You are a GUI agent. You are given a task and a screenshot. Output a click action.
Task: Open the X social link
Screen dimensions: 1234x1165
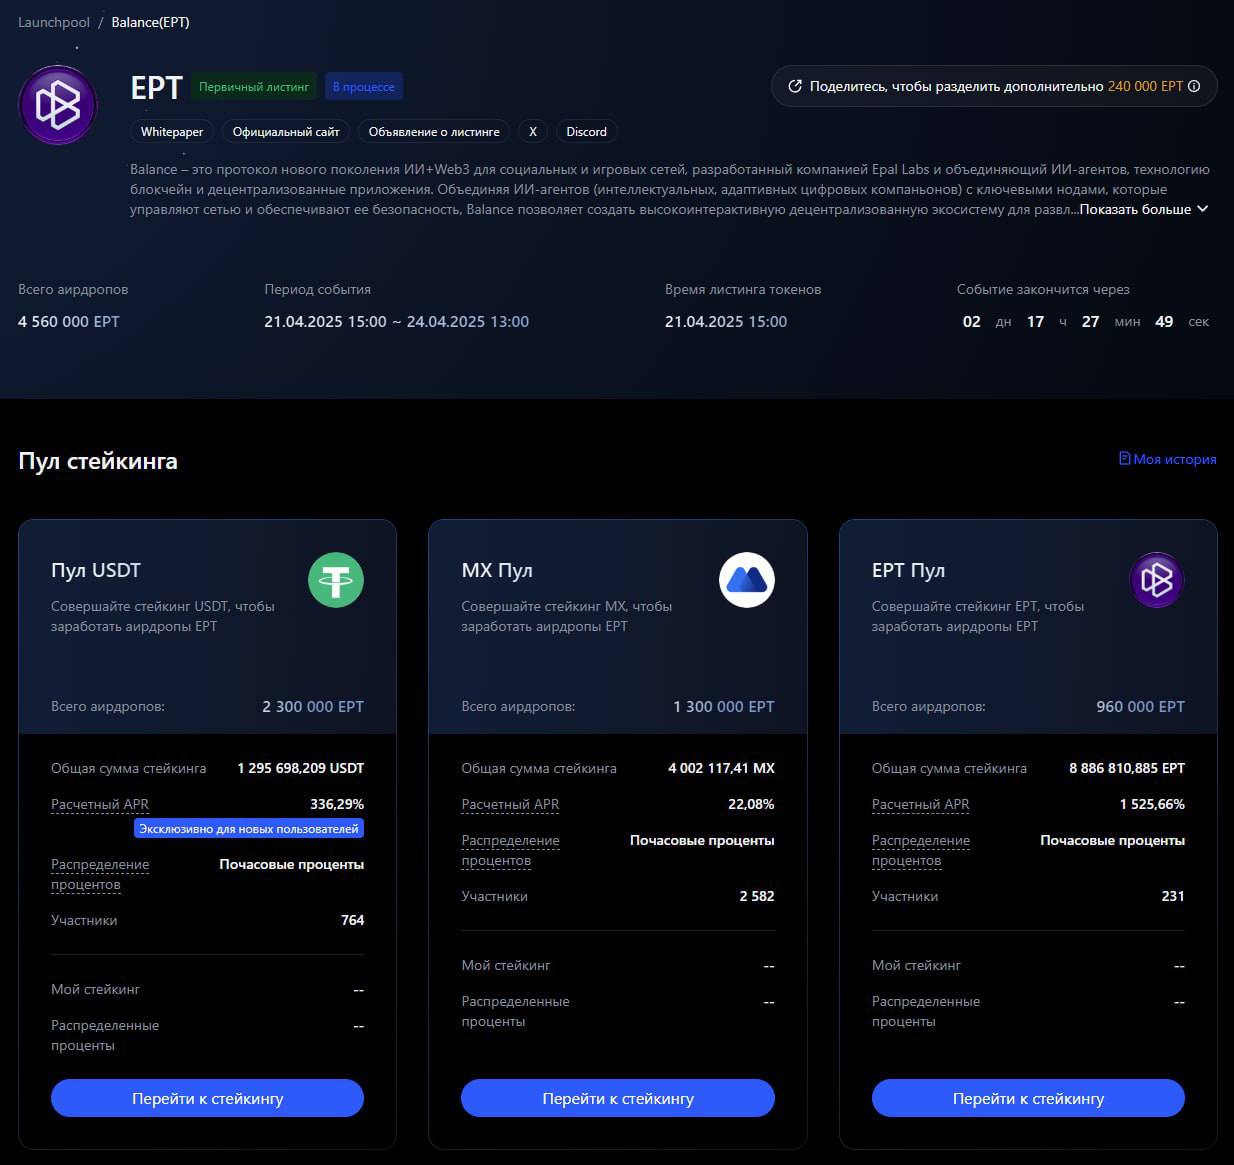click(533, 132)
